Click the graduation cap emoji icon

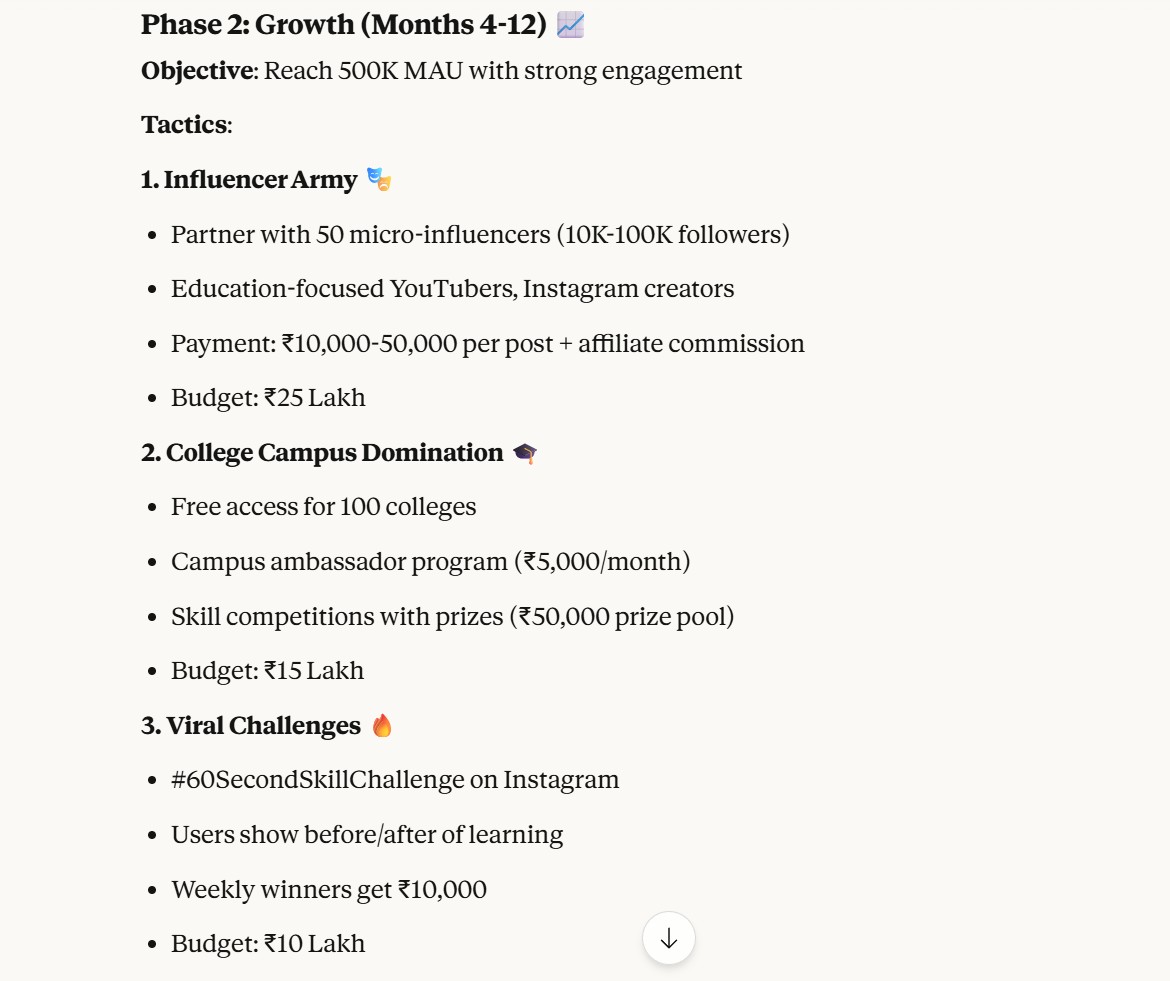525,453
